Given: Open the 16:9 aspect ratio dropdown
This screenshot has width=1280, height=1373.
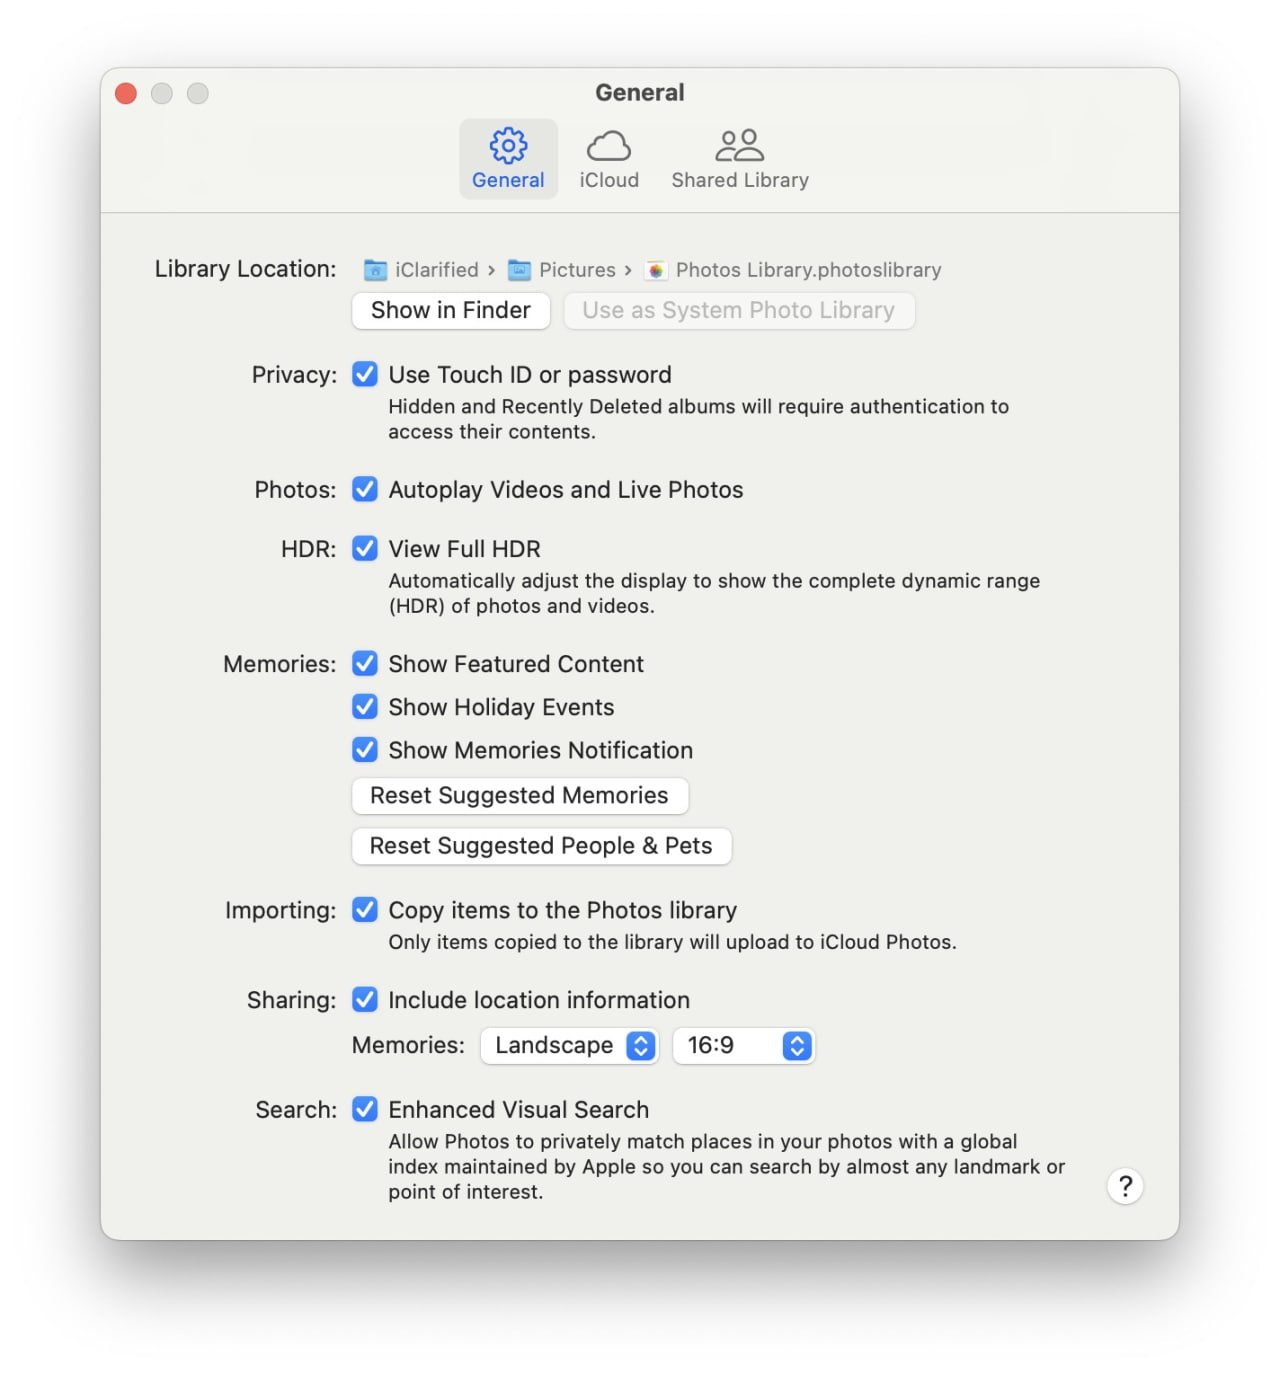Looking at the screenshot, I should pos(743,1045).
